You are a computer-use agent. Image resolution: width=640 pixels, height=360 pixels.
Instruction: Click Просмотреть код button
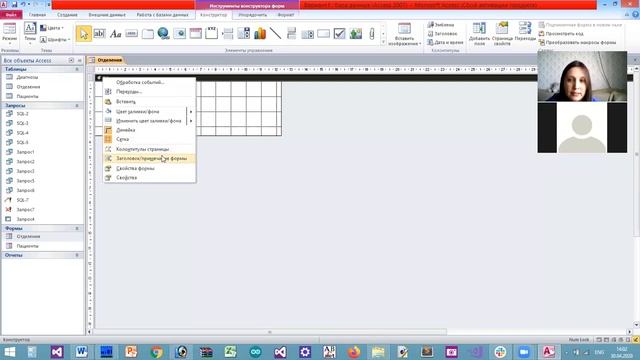click(561, 33)
